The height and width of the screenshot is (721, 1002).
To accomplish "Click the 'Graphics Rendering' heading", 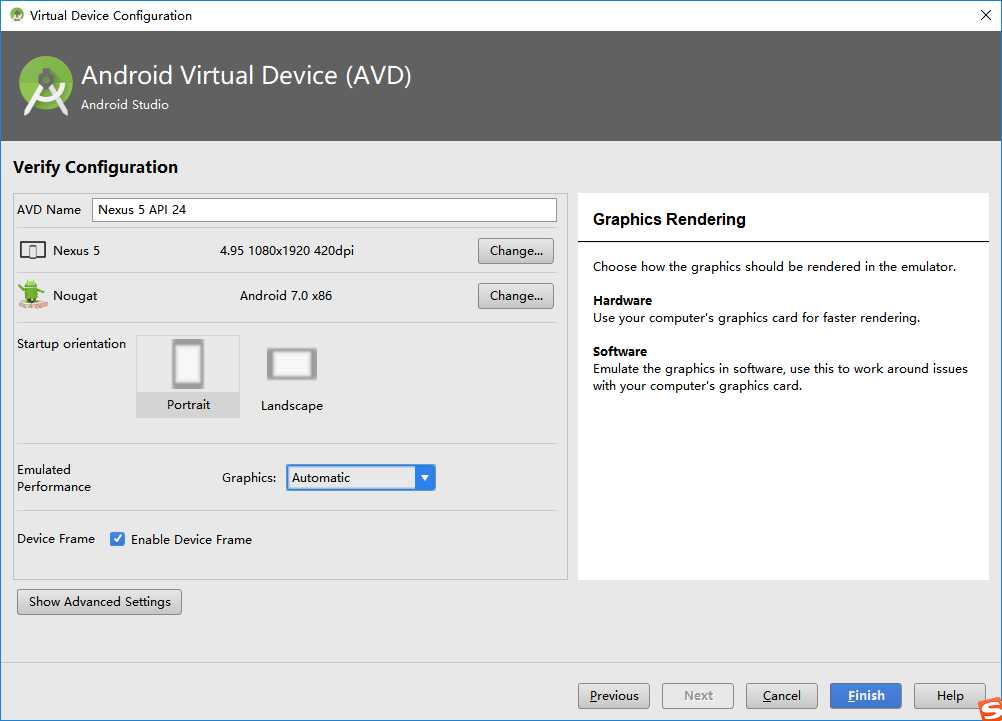I will pyautogui.click(x=669, y=219).
